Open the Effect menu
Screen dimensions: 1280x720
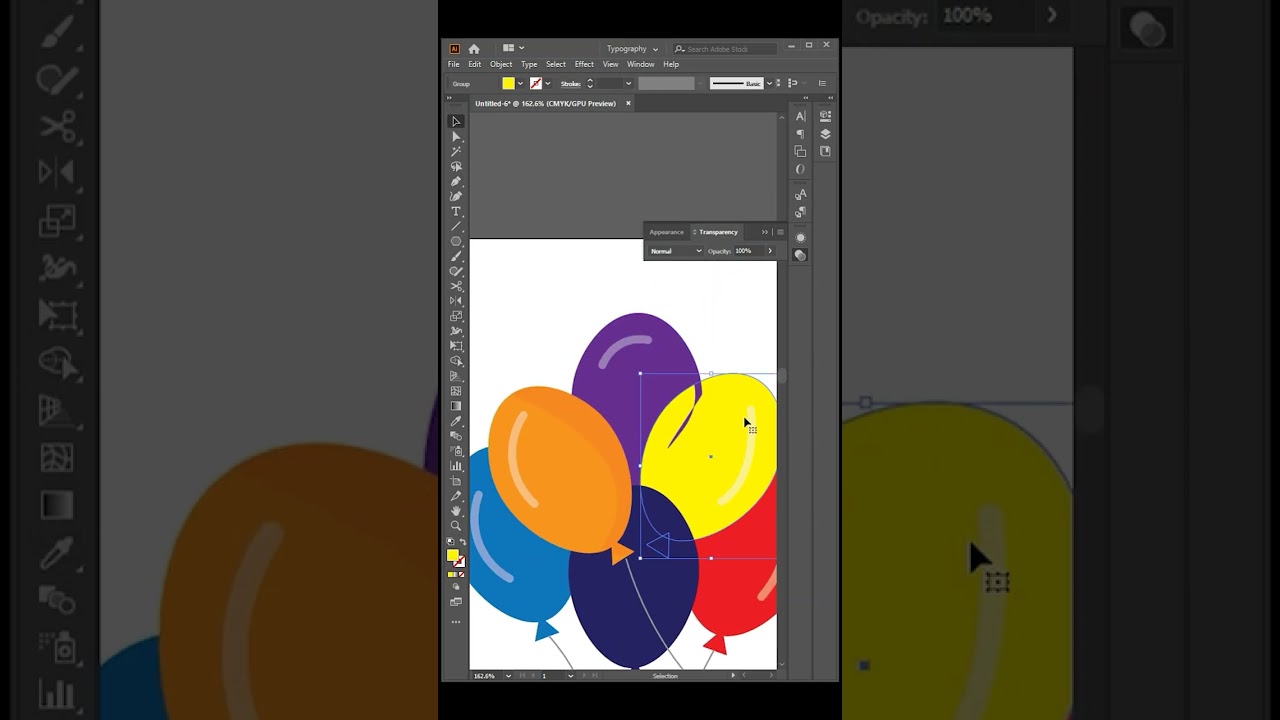tap(584, 64)
